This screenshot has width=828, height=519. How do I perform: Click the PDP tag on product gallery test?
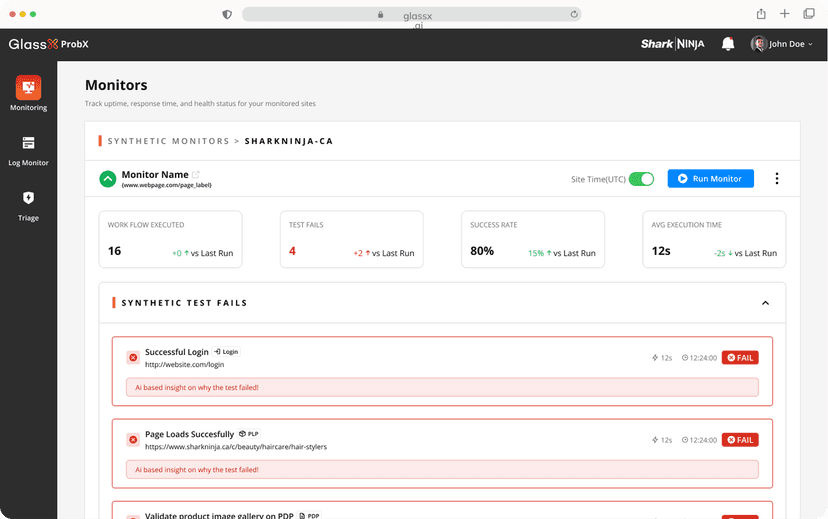[x=309, y=516]
